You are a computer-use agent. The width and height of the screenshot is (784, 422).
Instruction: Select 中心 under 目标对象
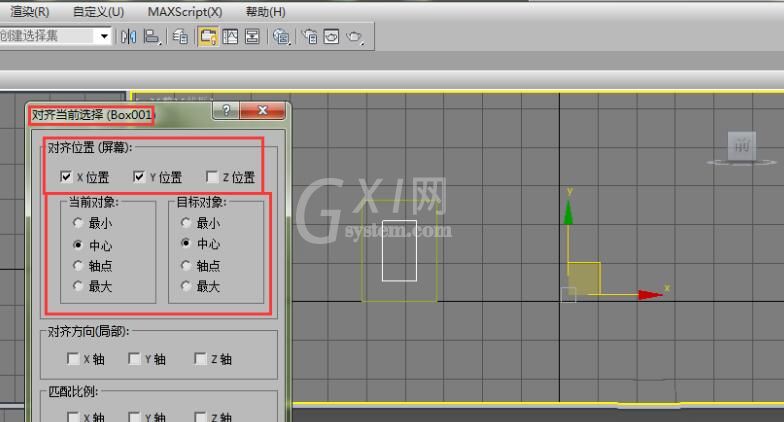186,243
